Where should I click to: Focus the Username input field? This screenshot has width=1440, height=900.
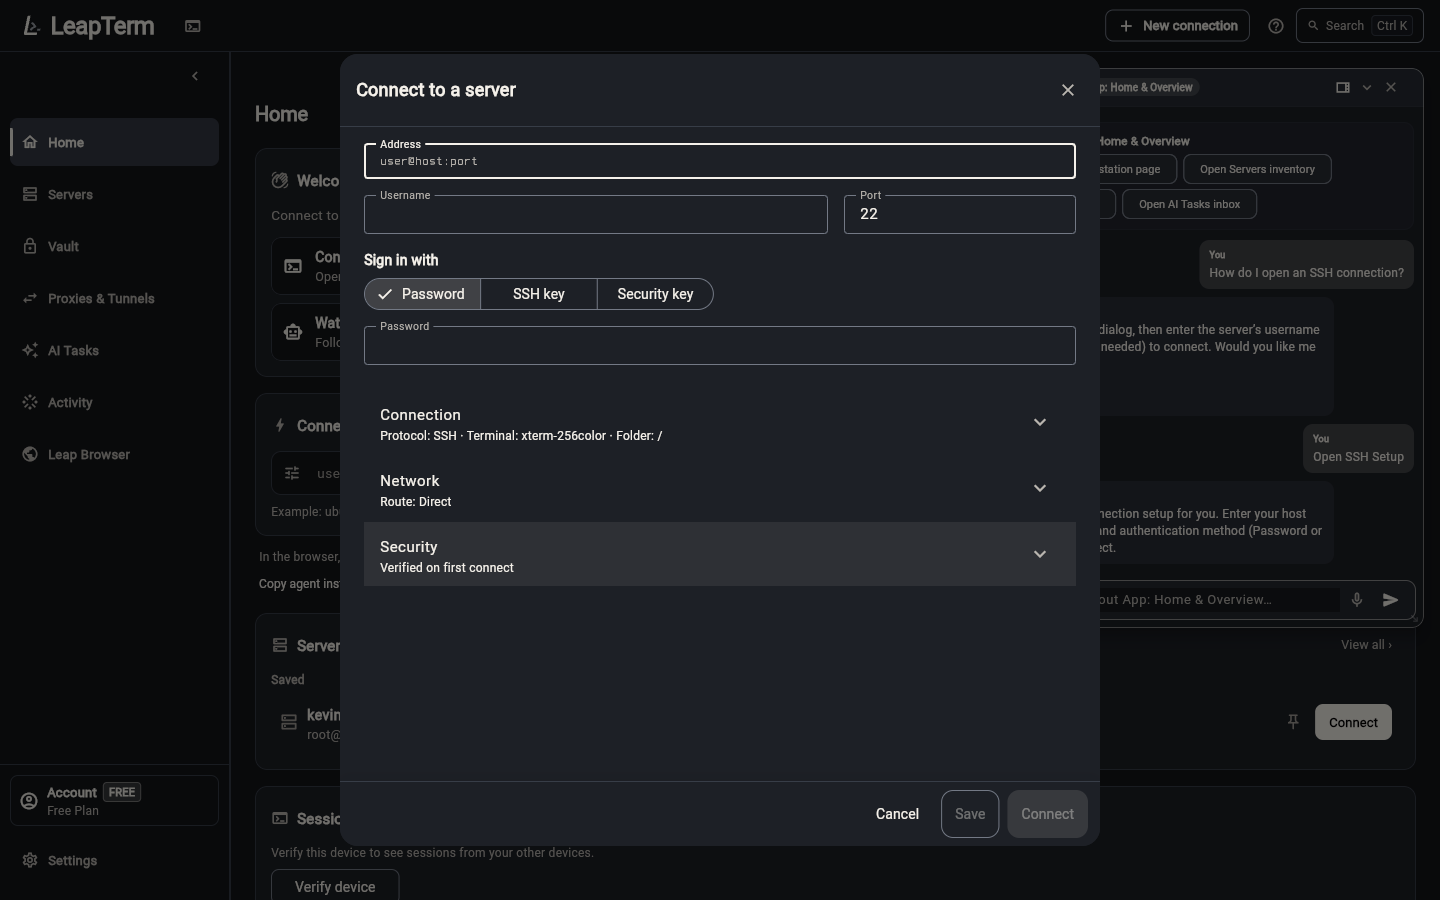click(x=596, y=214)
